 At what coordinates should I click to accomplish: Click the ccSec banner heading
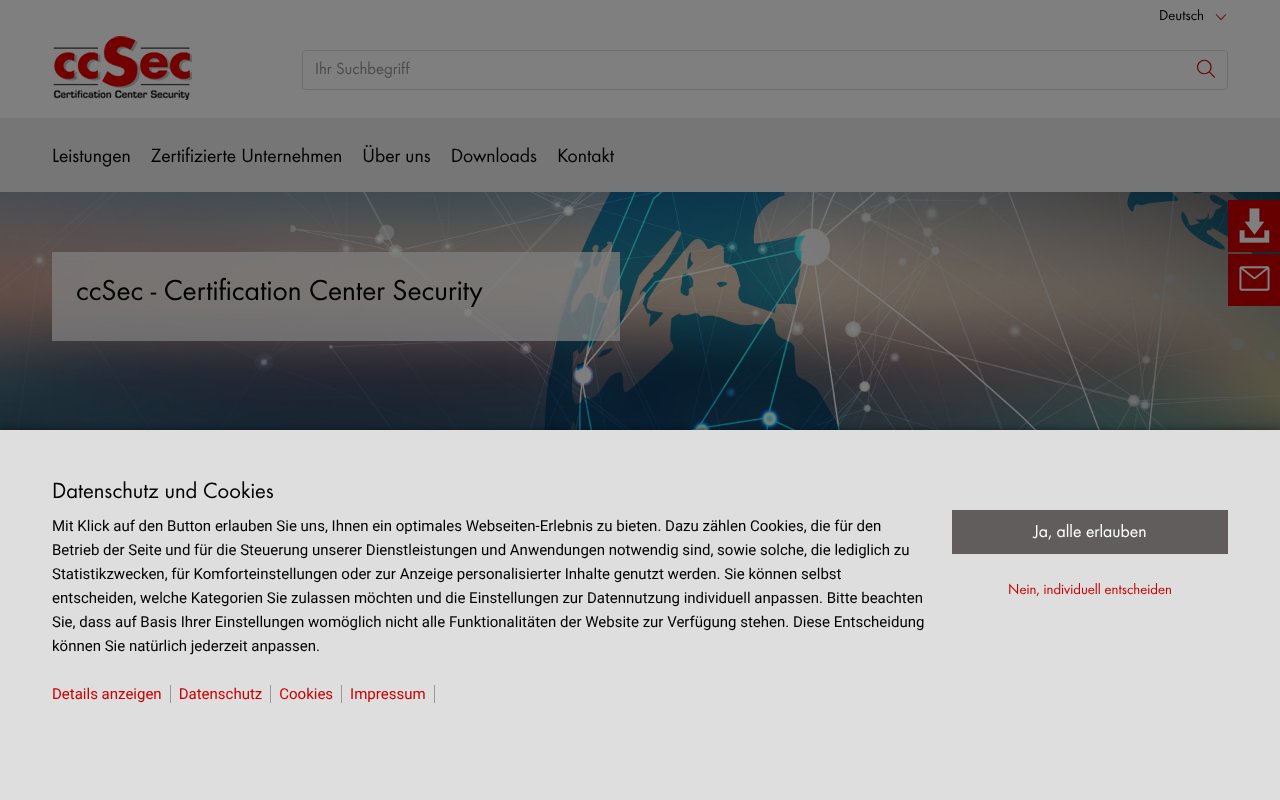click(279, 292)
